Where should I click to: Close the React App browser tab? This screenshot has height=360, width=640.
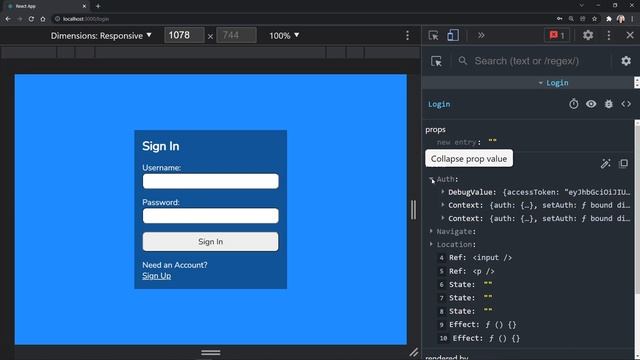(x=84, y=6)
